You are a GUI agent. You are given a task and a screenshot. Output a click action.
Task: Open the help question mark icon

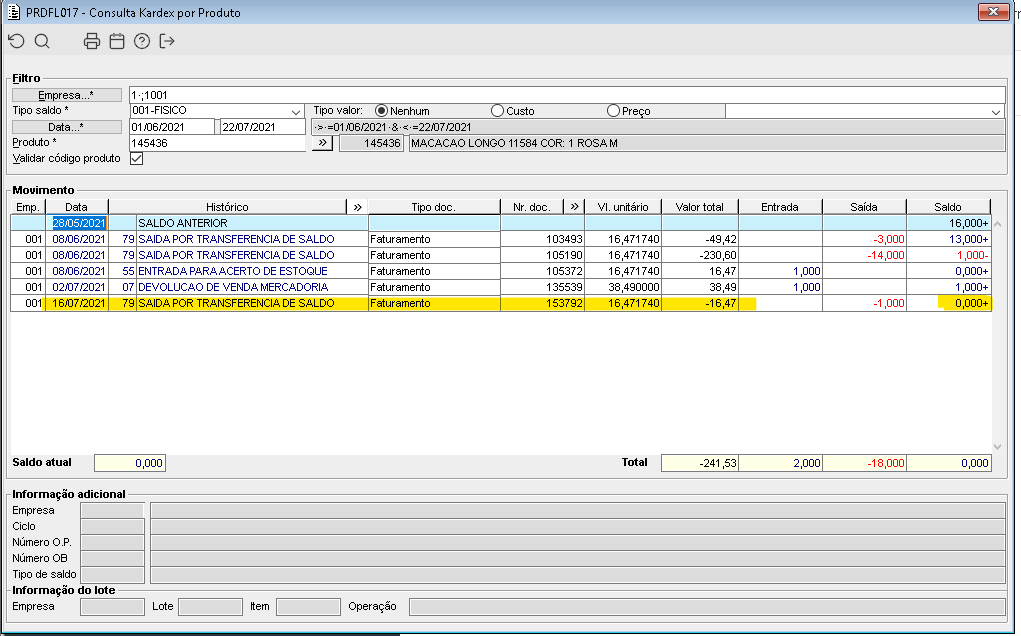tap(142, 41)
